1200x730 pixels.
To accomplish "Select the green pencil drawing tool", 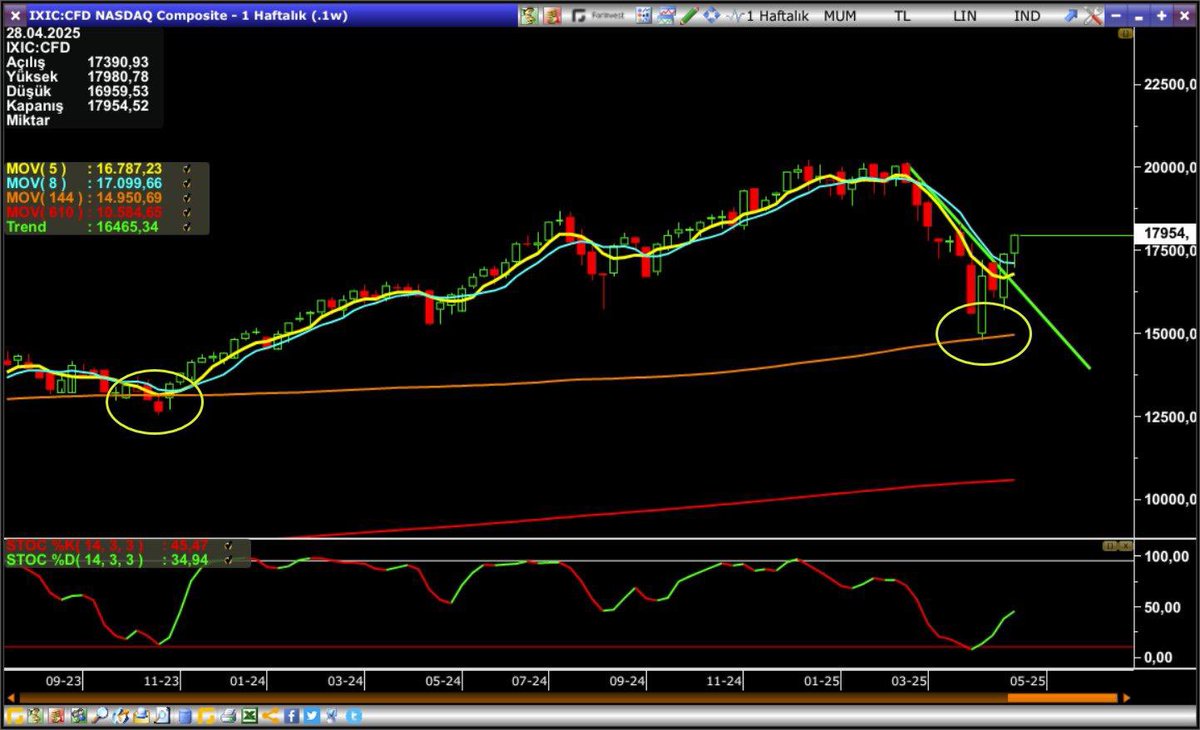I will point(689,15).
